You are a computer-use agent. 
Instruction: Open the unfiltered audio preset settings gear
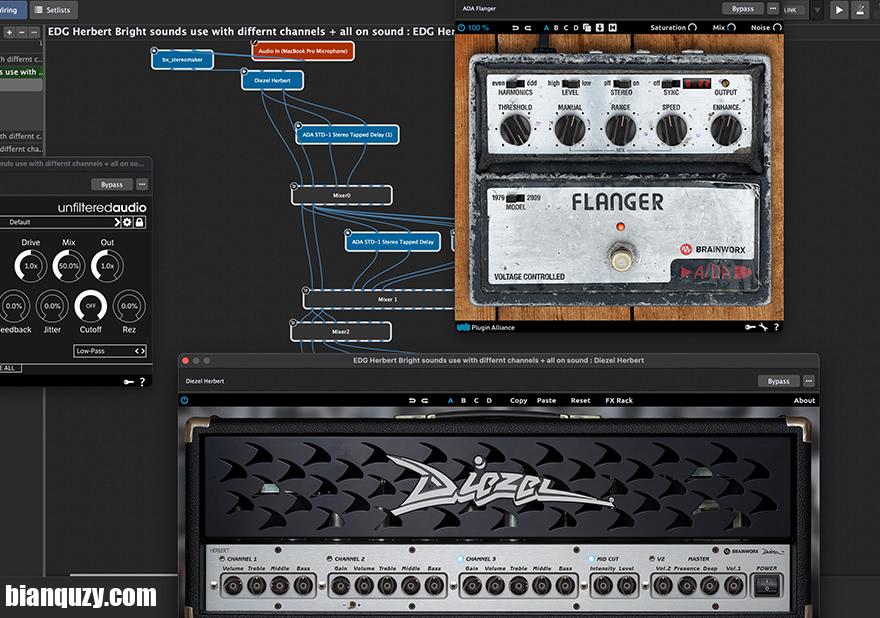click(127, 222)
